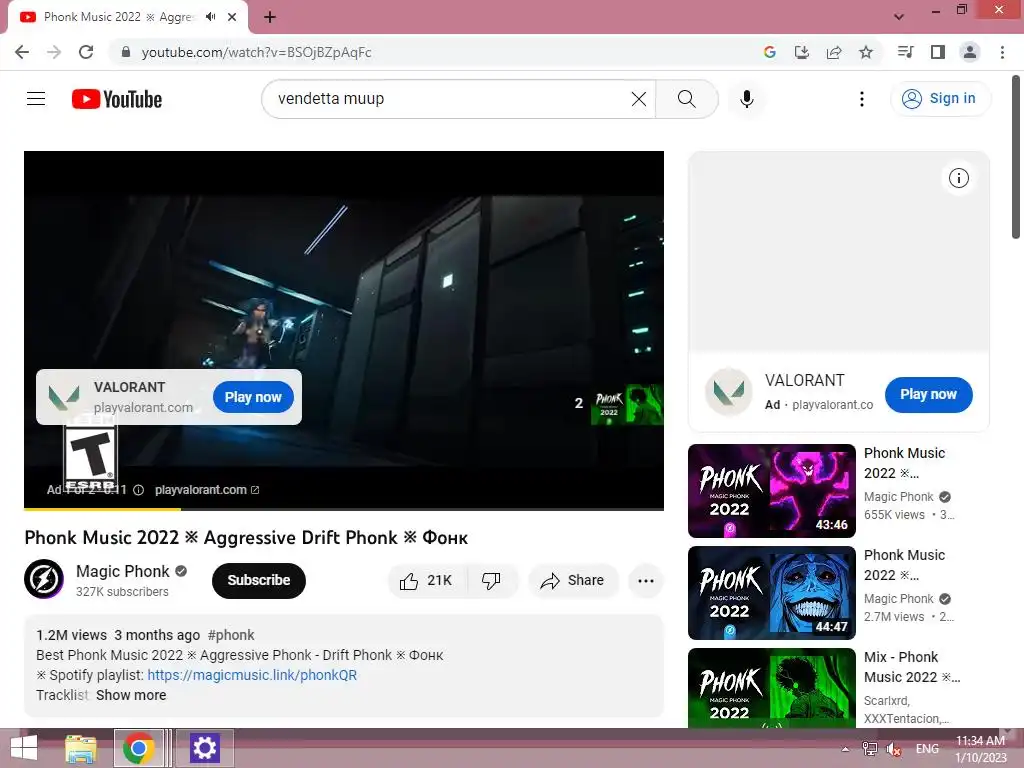1024x768 pixels.
Task: Open Windows Start menu
Action: 24,748
